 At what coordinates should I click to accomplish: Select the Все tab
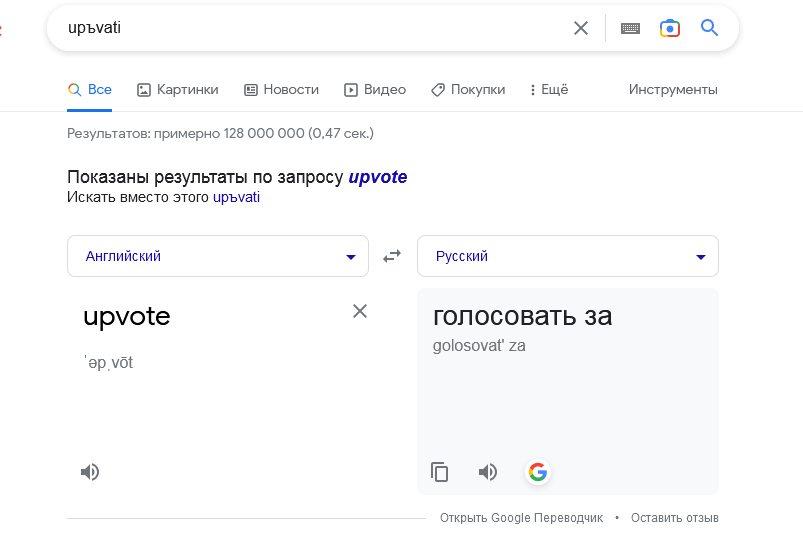pos(90,90)
